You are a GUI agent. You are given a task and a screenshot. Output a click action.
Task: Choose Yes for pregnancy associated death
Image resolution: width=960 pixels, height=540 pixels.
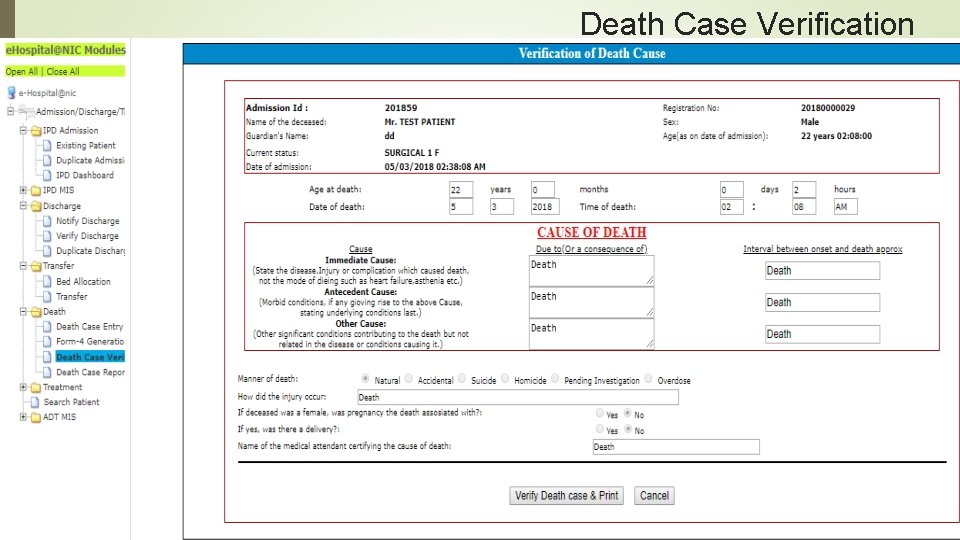click(x=599, y=413)
